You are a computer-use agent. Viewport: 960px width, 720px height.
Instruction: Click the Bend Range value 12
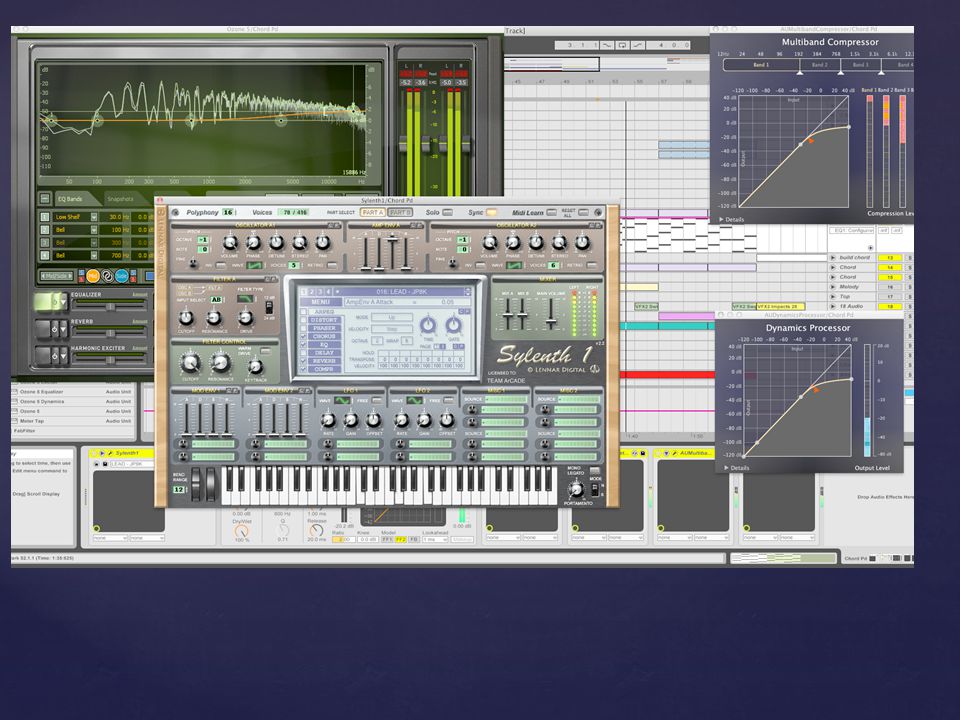coord(179,490)
